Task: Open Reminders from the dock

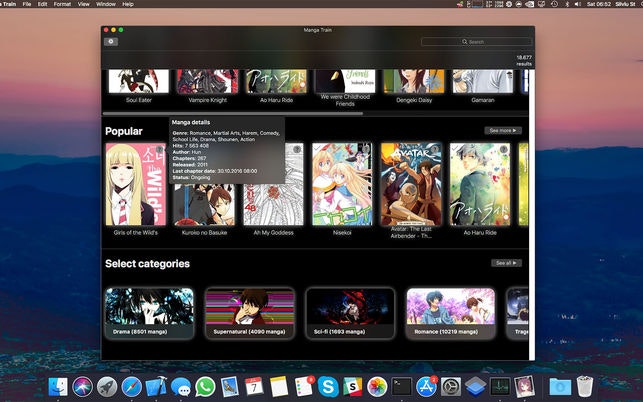Action: [x=303, y=387]
